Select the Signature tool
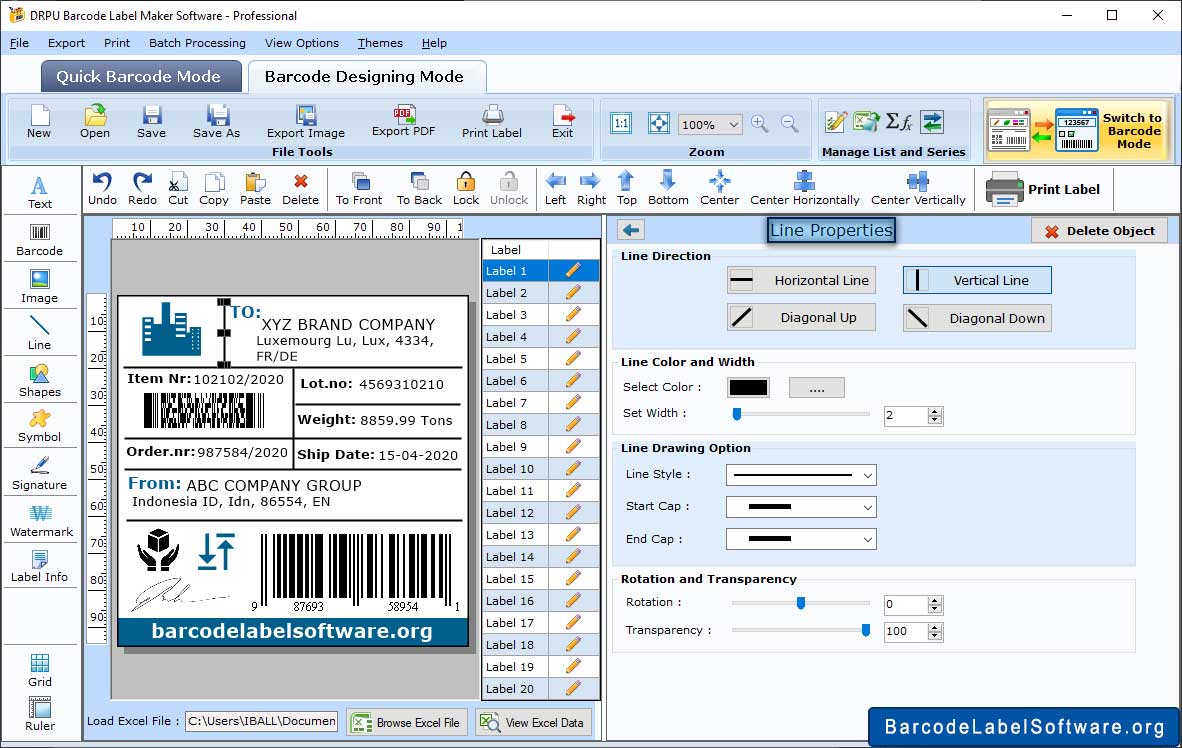The image size is (1182, 748). pyautogui.click(x=40, y=474)
